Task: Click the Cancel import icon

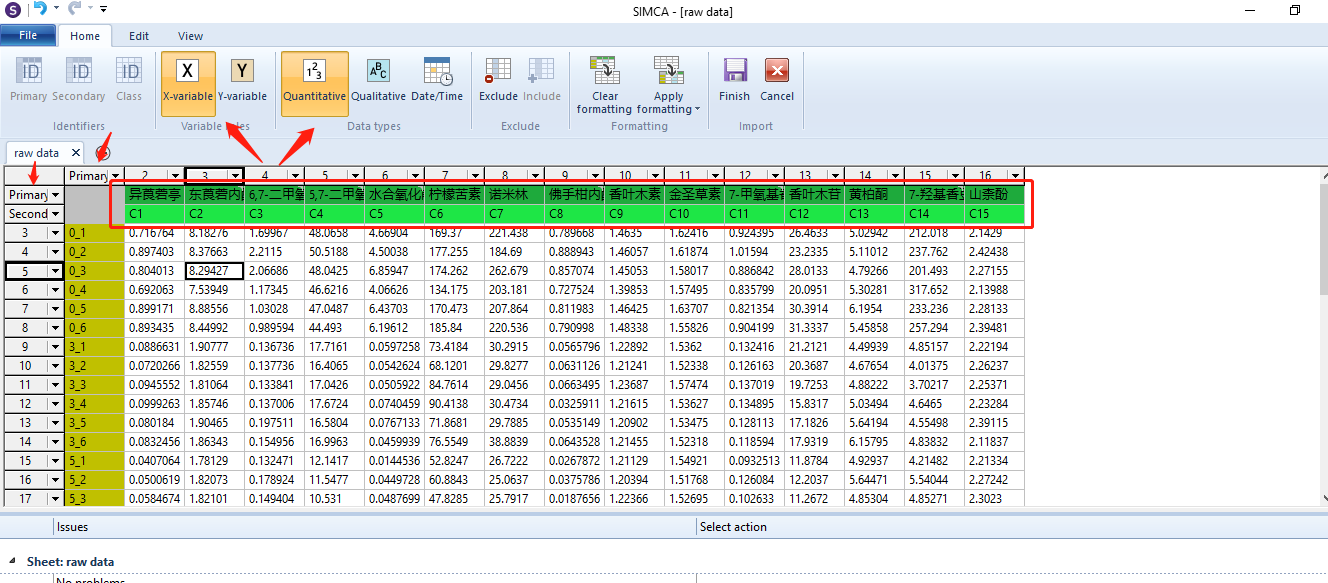Action: tap(777, 79)
